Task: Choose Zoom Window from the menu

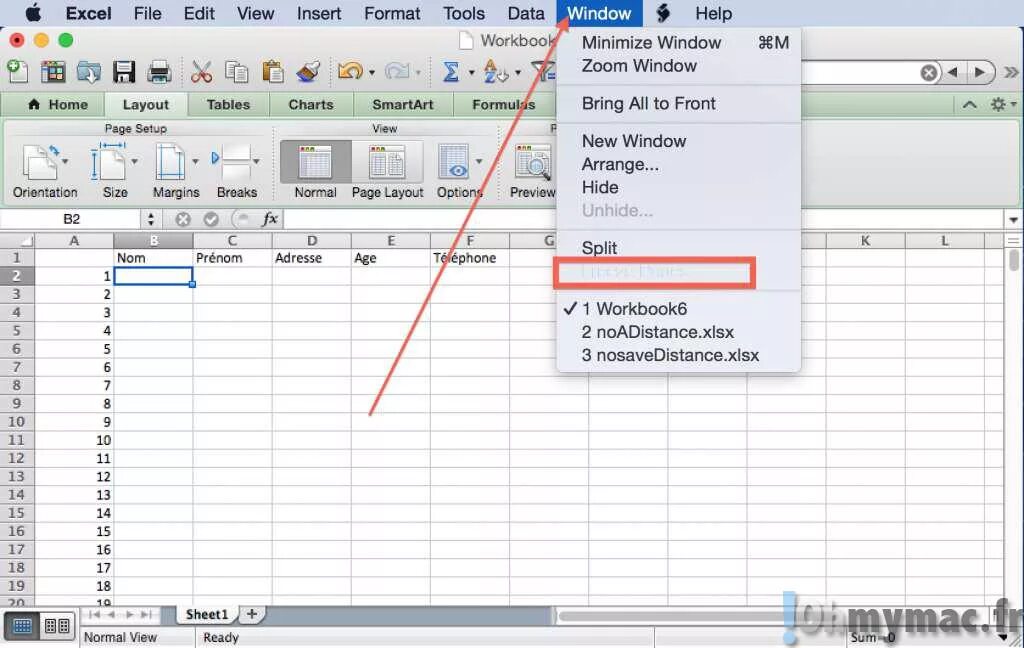Action: click(678, 66)
